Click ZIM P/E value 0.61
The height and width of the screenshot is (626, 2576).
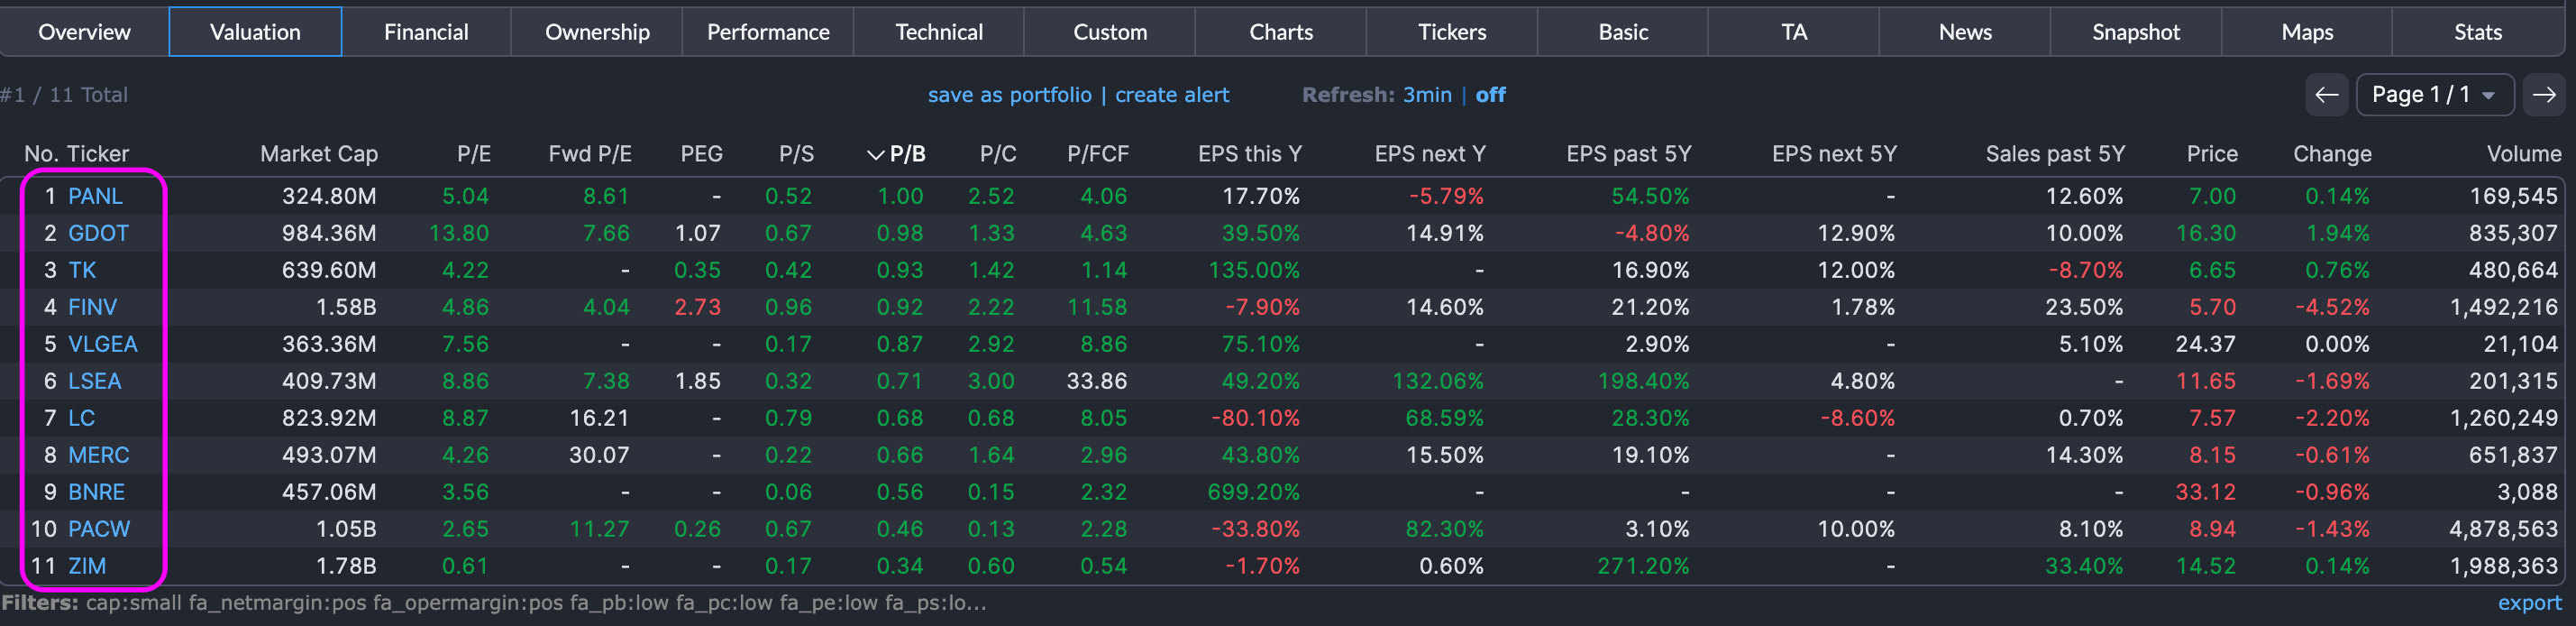point(465,566)
